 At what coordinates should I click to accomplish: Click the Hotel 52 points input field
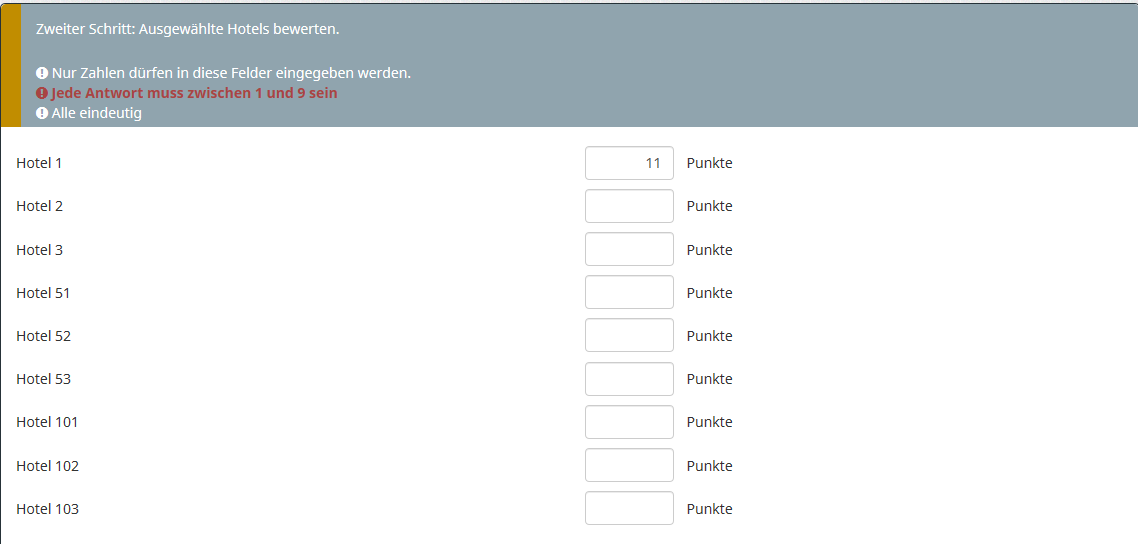[x=629, y=335]
